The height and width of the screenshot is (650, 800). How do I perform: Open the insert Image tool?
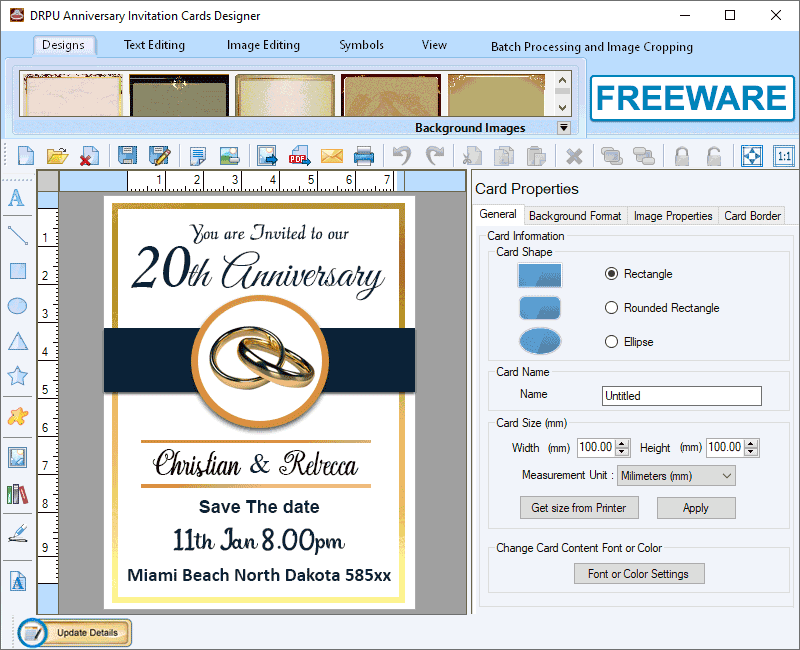click(16, 457)
